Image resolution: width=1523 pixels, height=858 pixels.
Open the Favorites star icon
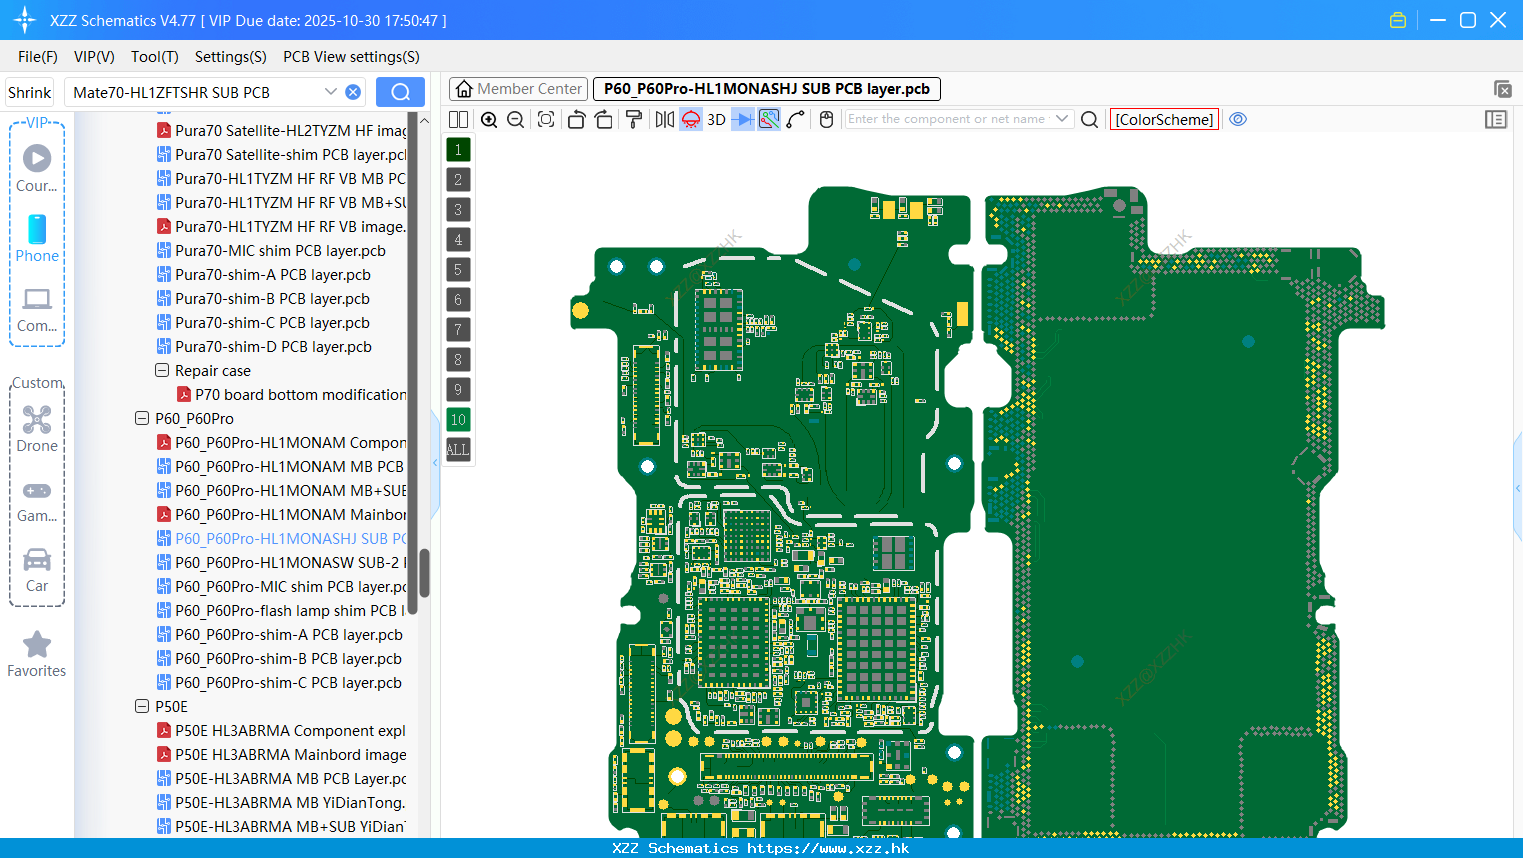[x=37, y=654]
